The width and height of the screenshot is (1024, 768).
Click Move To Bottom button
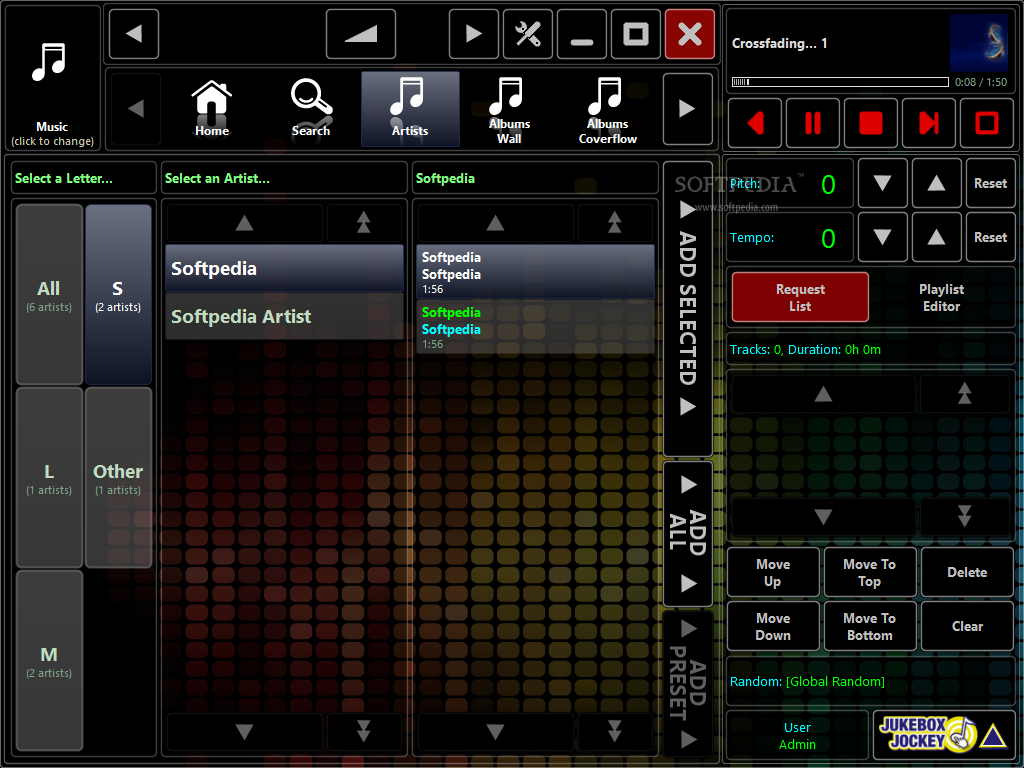870,626
